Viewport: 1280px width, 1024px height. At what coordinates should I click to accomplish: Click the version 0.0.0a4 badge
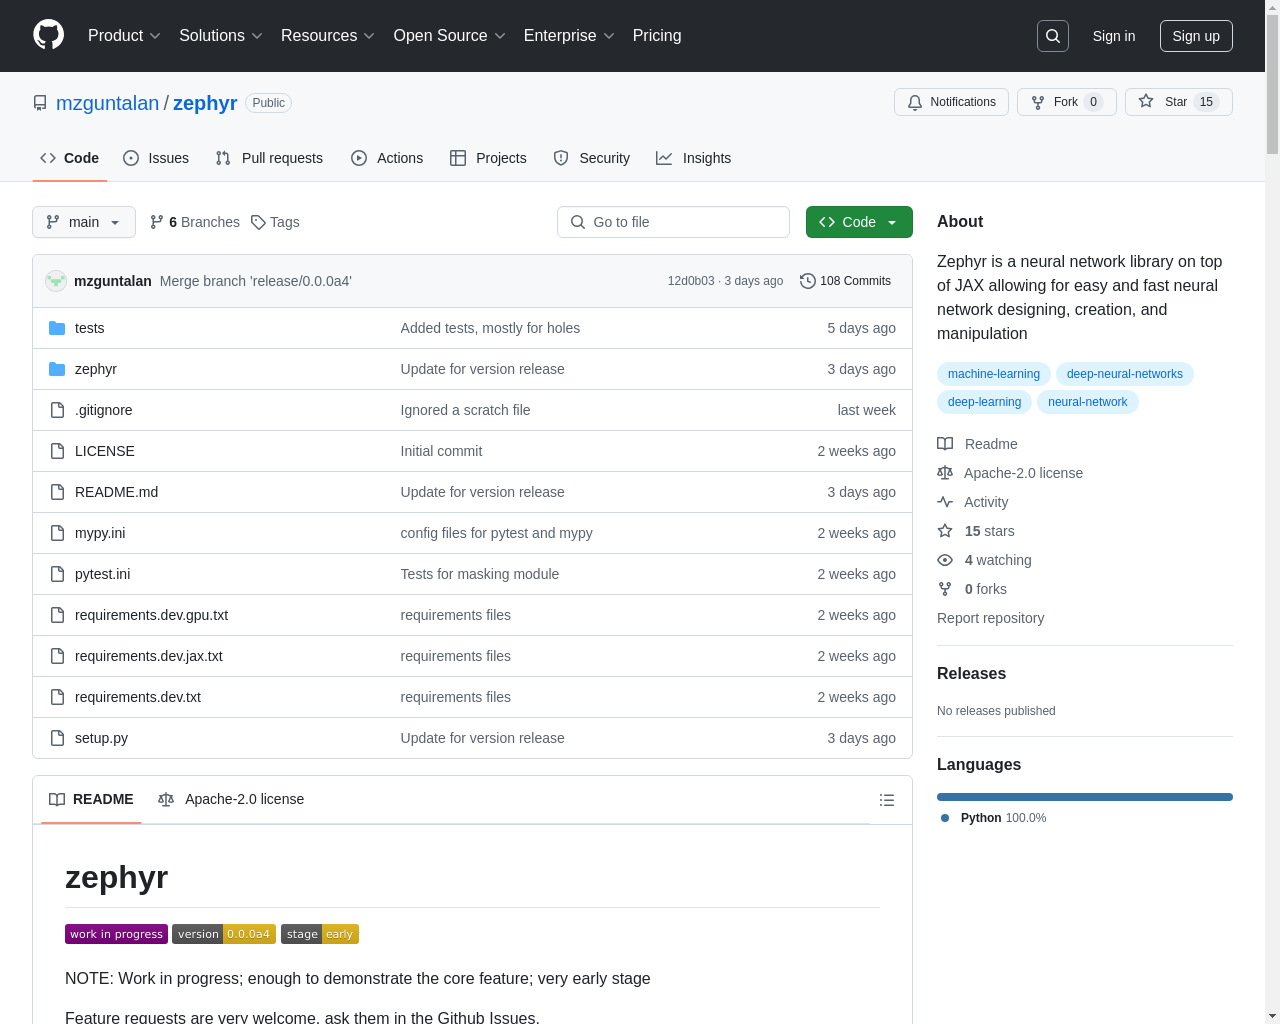pos(224,934)
